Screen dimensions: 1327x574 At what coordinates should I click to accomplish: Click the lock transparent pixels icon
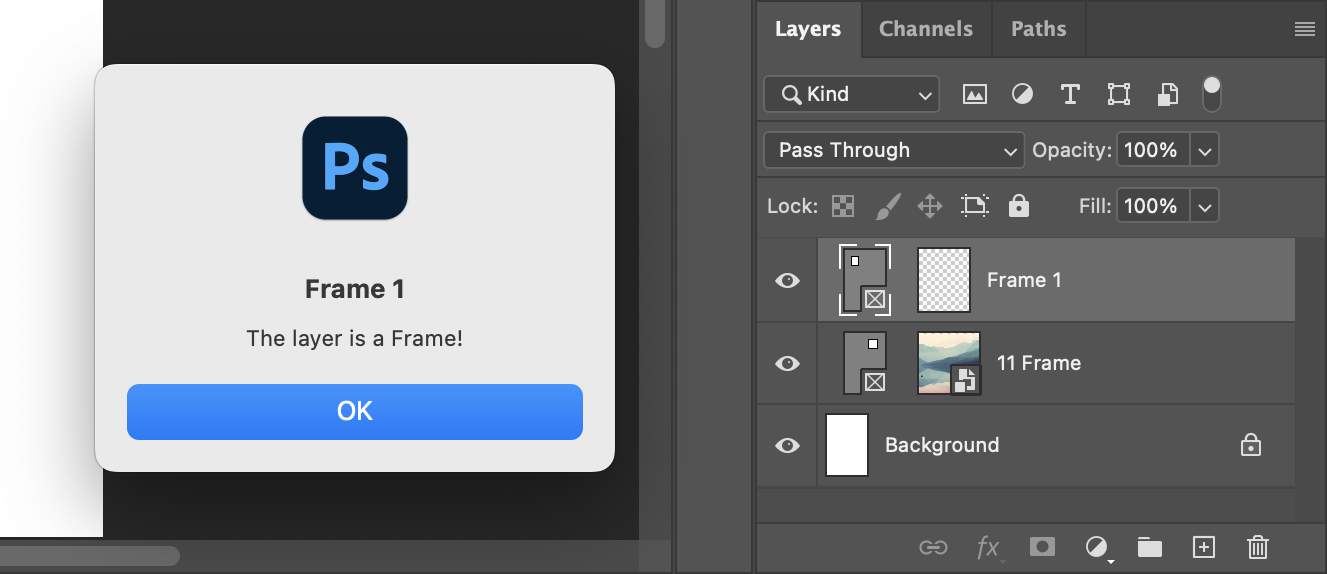point(843,206)
